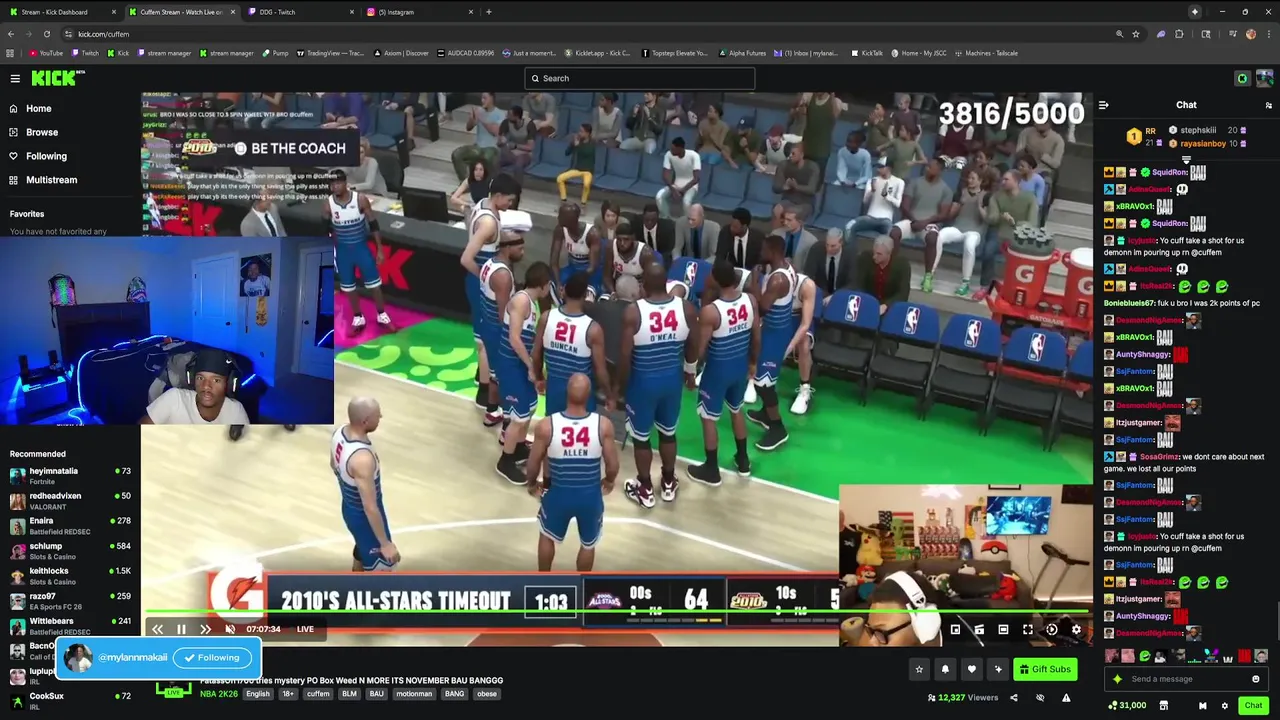Image resolution: width=1280 pixels, height=720 pixels.
Task: Type in Send a message field
Action: click(x=1188, y=679)
